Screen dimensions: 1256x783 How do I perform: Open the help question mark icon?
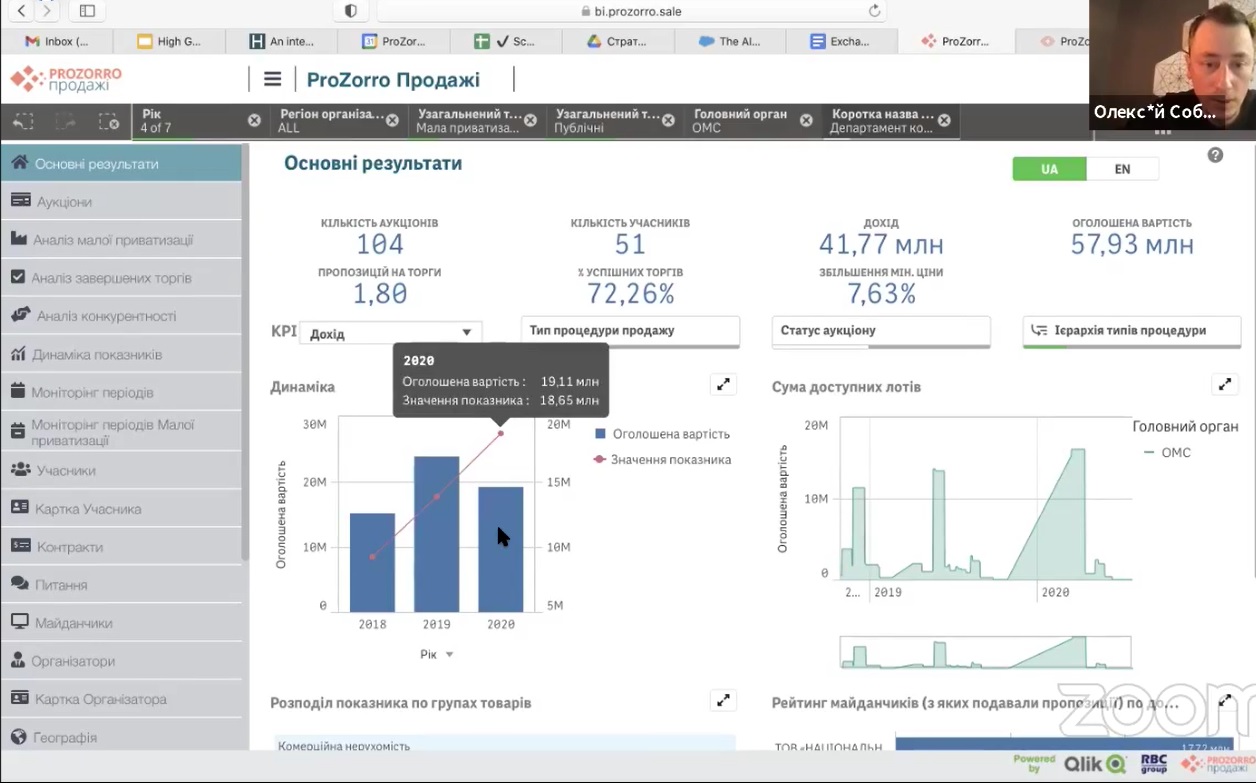[1215, 155]
